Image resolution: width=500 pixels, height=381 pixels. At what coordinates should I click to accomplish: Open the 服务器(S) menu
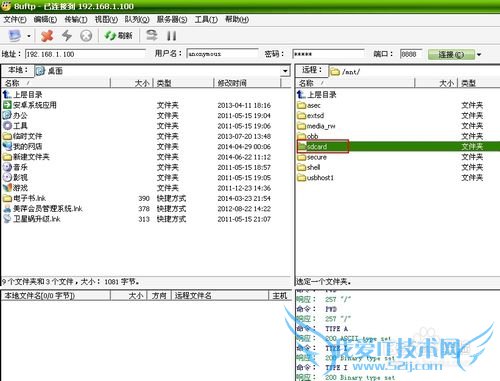coord(172,20)
